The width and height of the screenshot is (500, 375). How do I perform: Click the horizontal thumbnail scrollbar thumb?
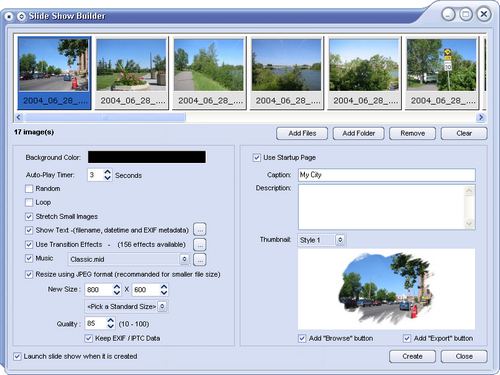[105, 117]
